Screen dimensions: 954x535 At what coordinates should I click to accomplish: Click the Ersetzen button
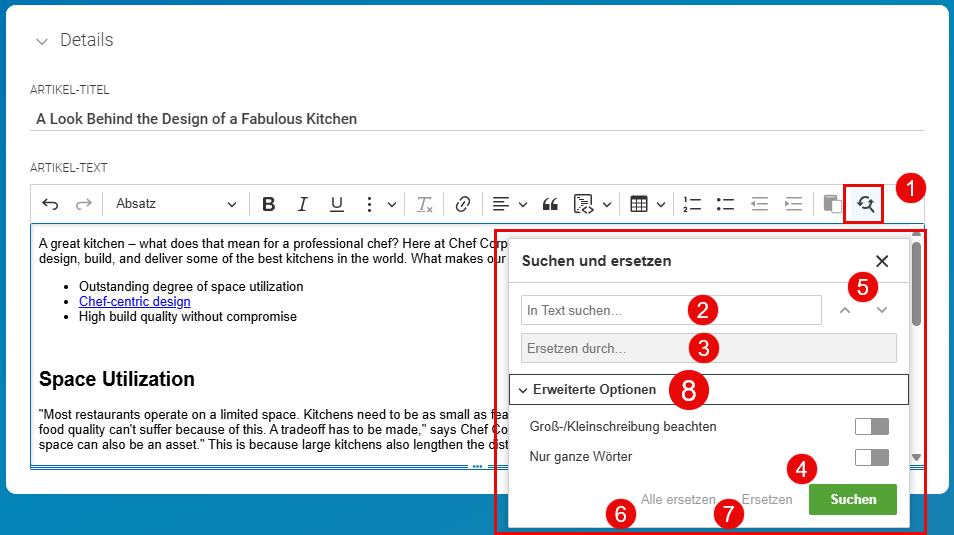[x=767, y=500]
